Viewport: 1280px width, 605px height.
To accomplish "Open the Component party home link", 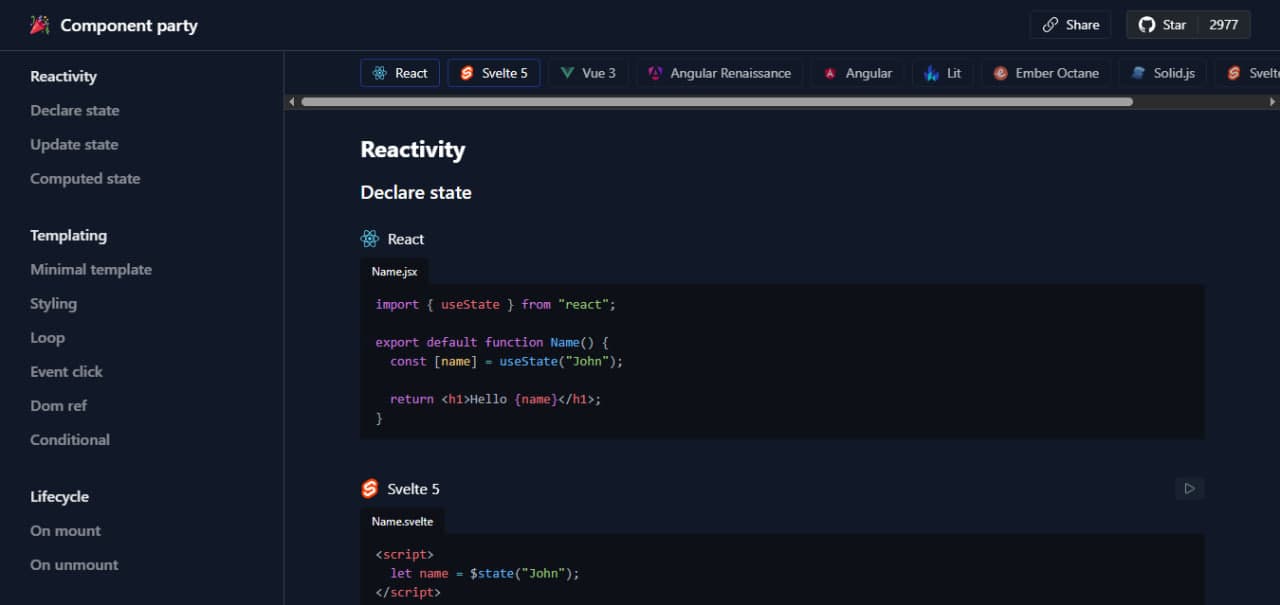I will coord(114,25).
